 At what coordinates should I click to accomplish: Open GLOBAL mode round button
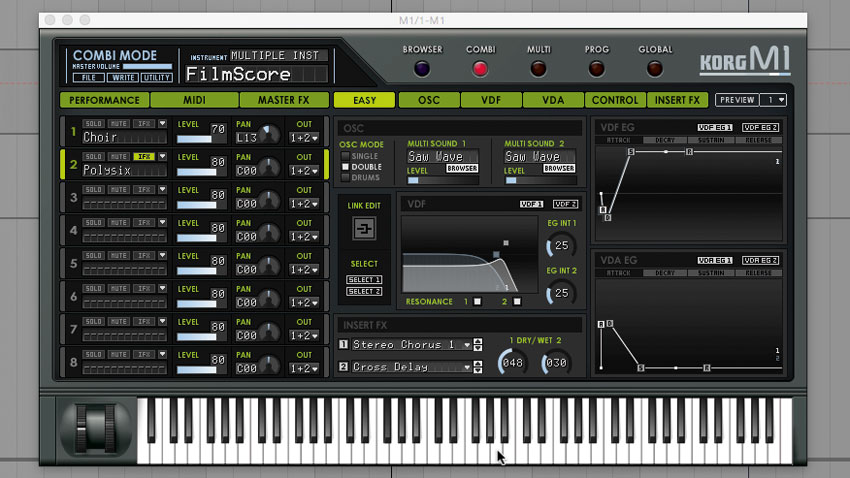pyautogui.click(x=655, y=69)
